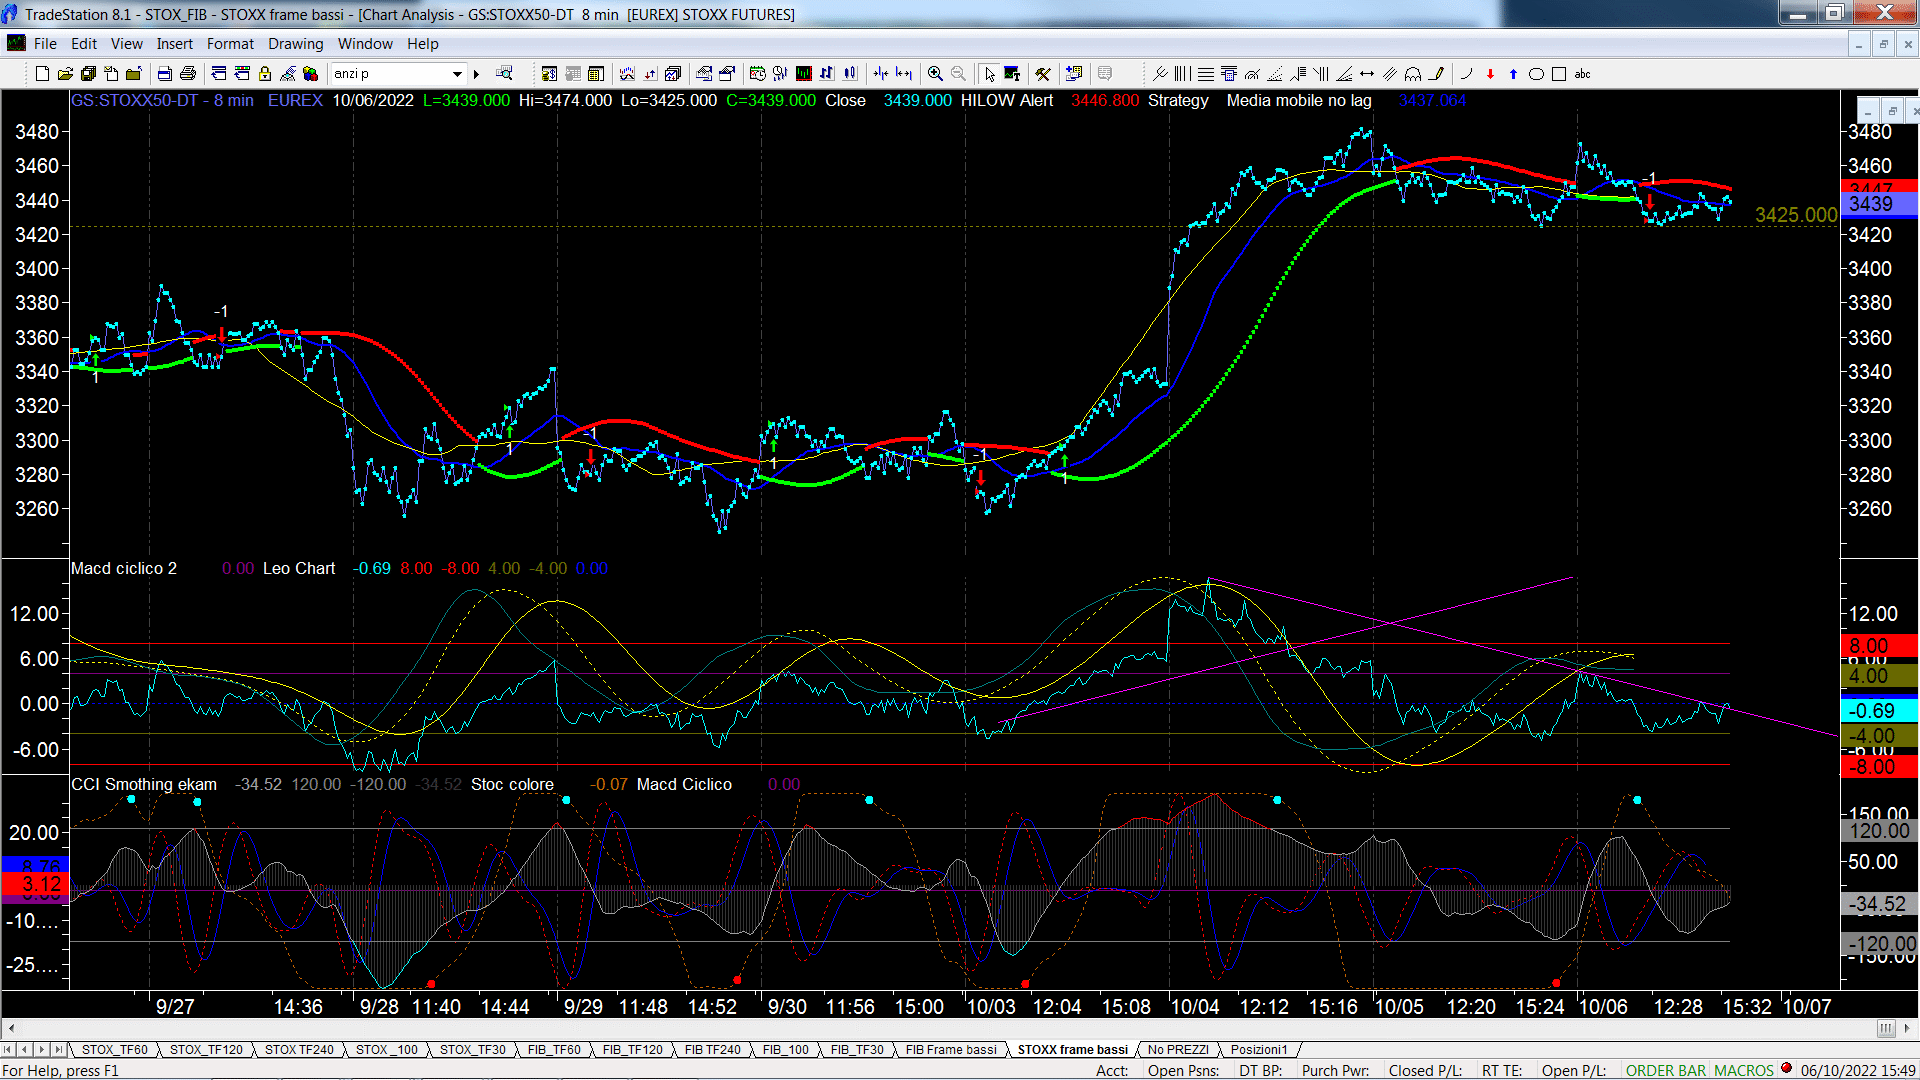Click the 3425.000 price level label
The width and height of the screenshot is (1920, 1080).
1796,215
